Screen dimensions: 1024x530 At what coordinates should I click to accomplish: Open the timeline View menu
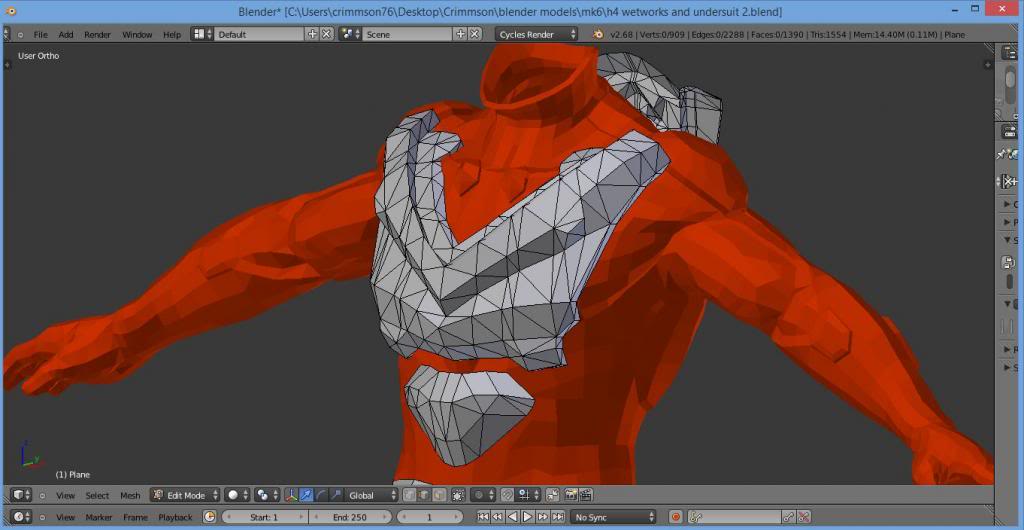click(x=65, y=517)
